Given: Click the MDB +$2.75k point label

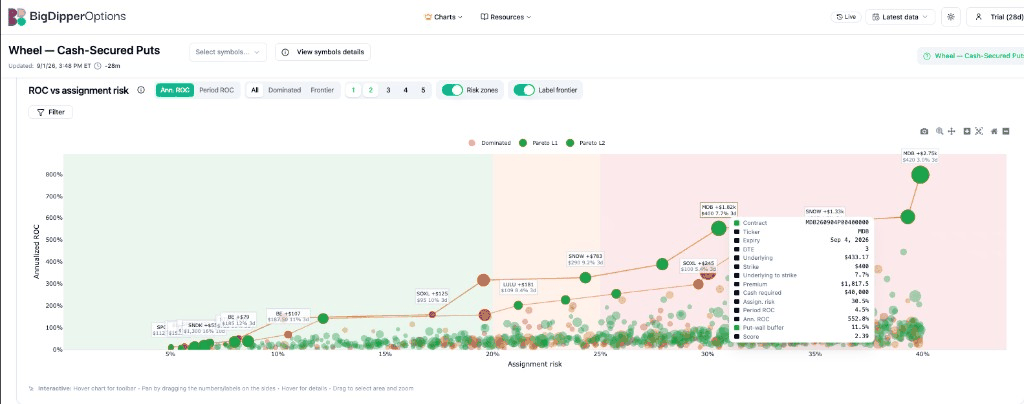Looking at the screenshot, I should click(920, 155).
